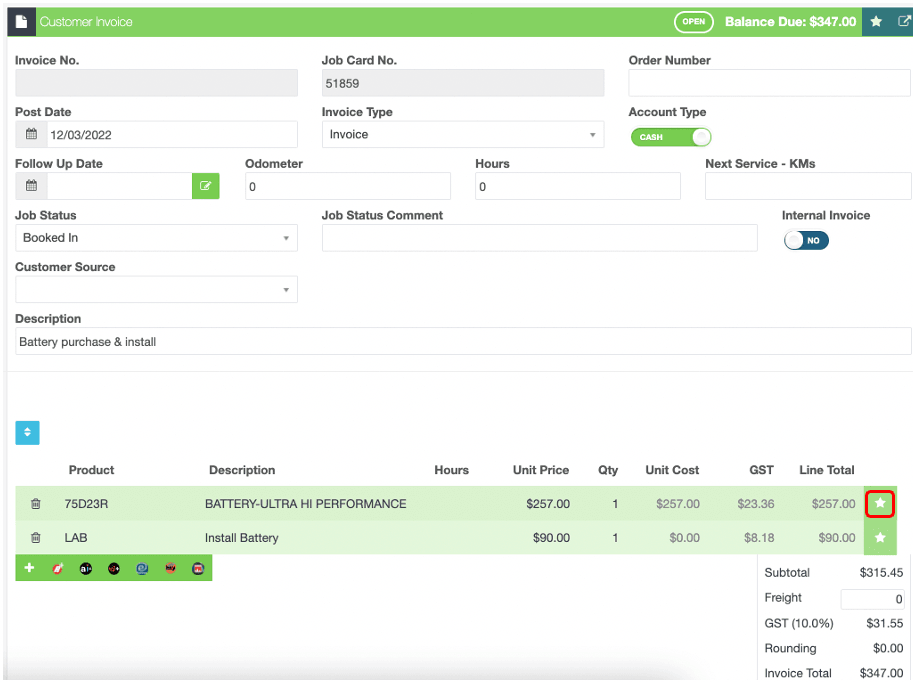Click the Job Card No. field 51859
The height and width of the screenshot is (682, 913).
[x=463, y=83]
